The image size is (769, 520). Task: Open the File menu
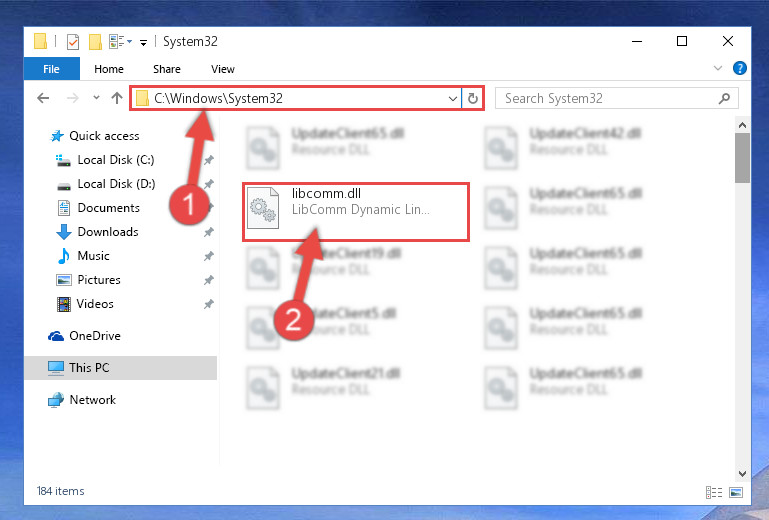pyautogui.click(x=51, y=69)
